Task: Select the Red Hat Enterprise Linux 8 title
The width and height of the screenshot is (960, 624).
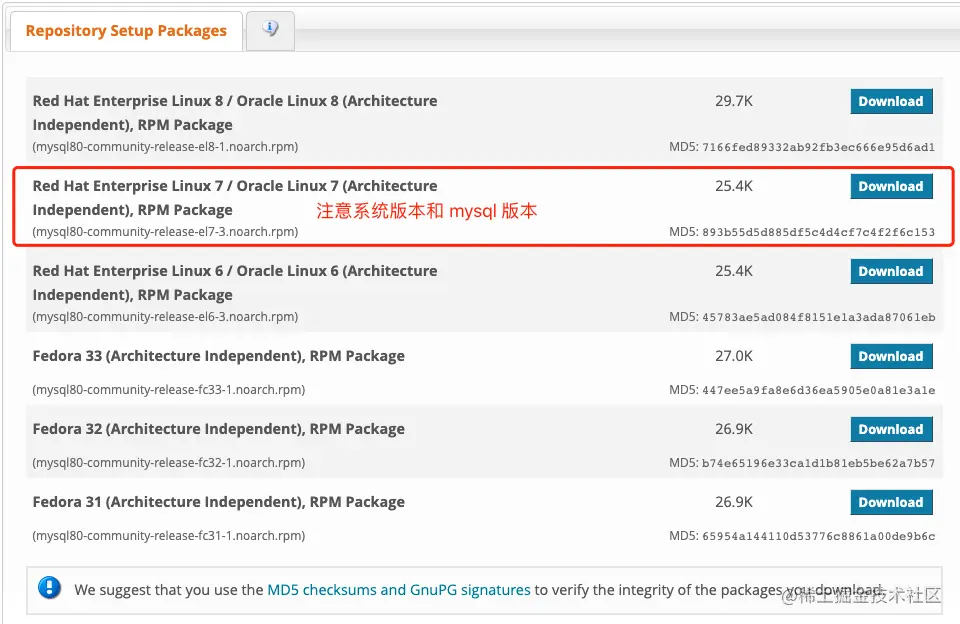Action: pyautogui.click(x=234, y=113)
